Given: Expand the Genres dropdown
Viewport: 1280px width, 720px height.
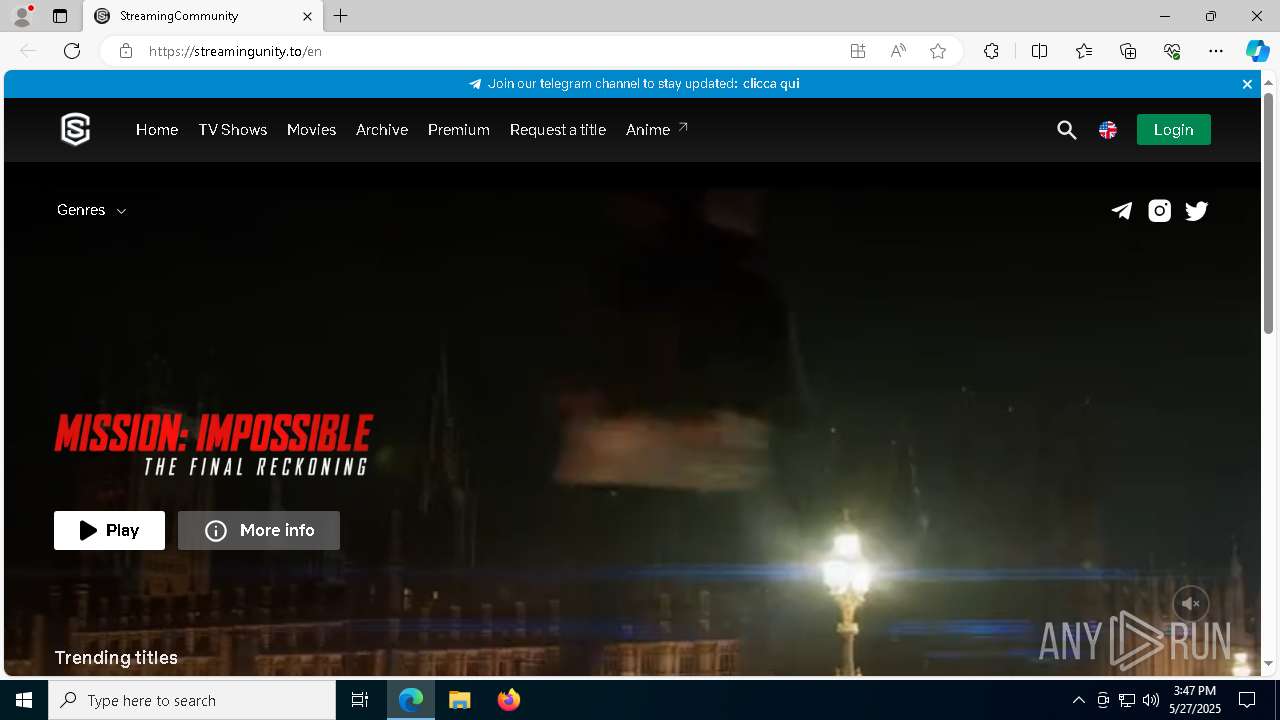Looking at the screenshot, I should (91, 210).
